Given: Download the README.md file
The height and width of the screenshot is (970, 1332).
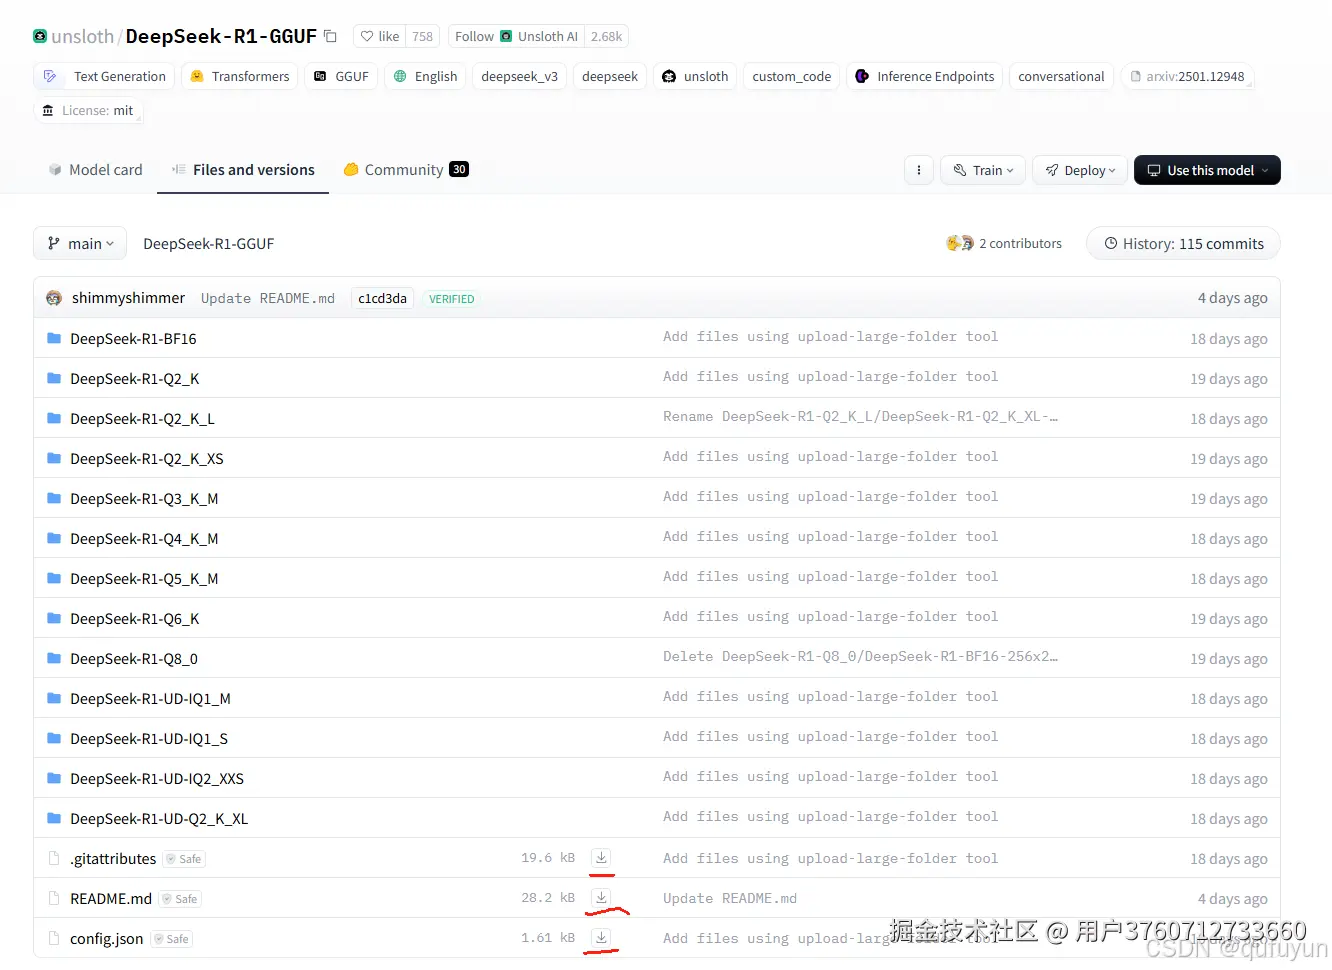Looking at the screenshot, I should click(x=601, y=897).
